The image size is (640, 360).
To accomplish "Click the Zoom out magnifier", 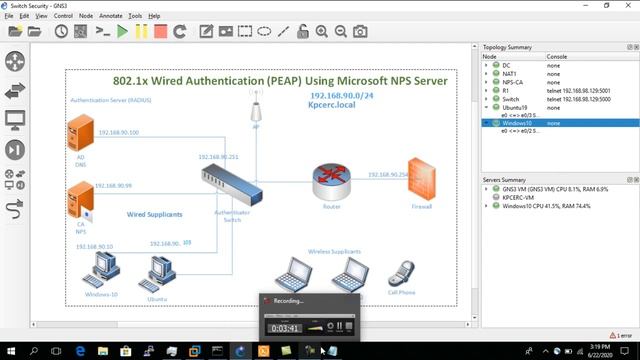I will (341, 31).
